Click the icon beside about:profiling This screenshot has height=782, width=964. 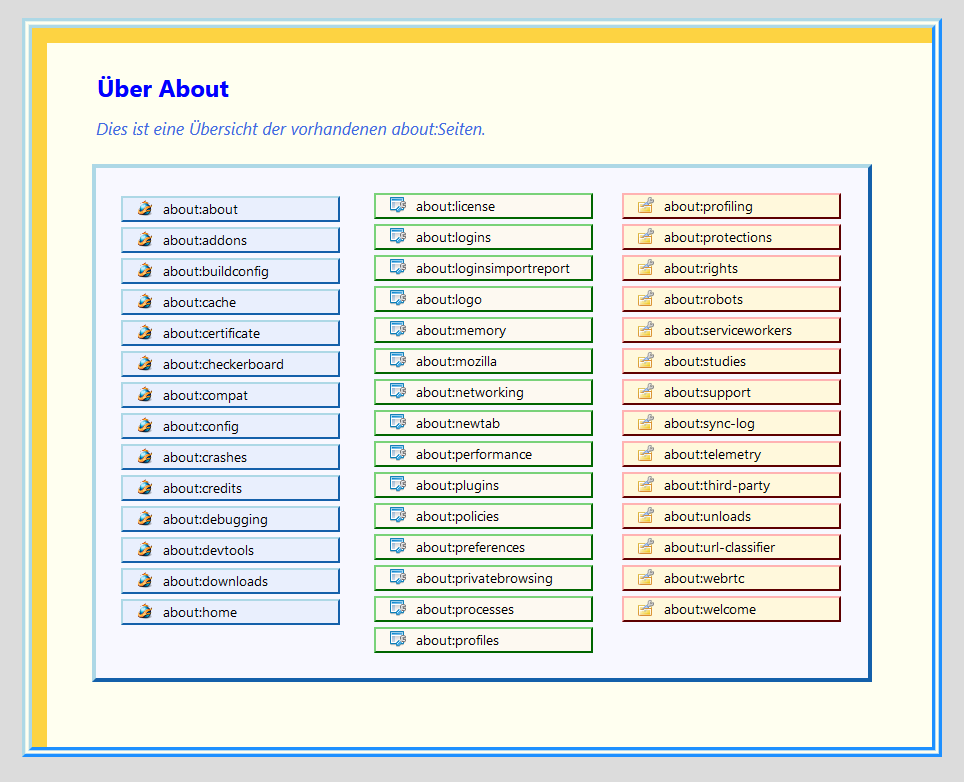[645, 206]
